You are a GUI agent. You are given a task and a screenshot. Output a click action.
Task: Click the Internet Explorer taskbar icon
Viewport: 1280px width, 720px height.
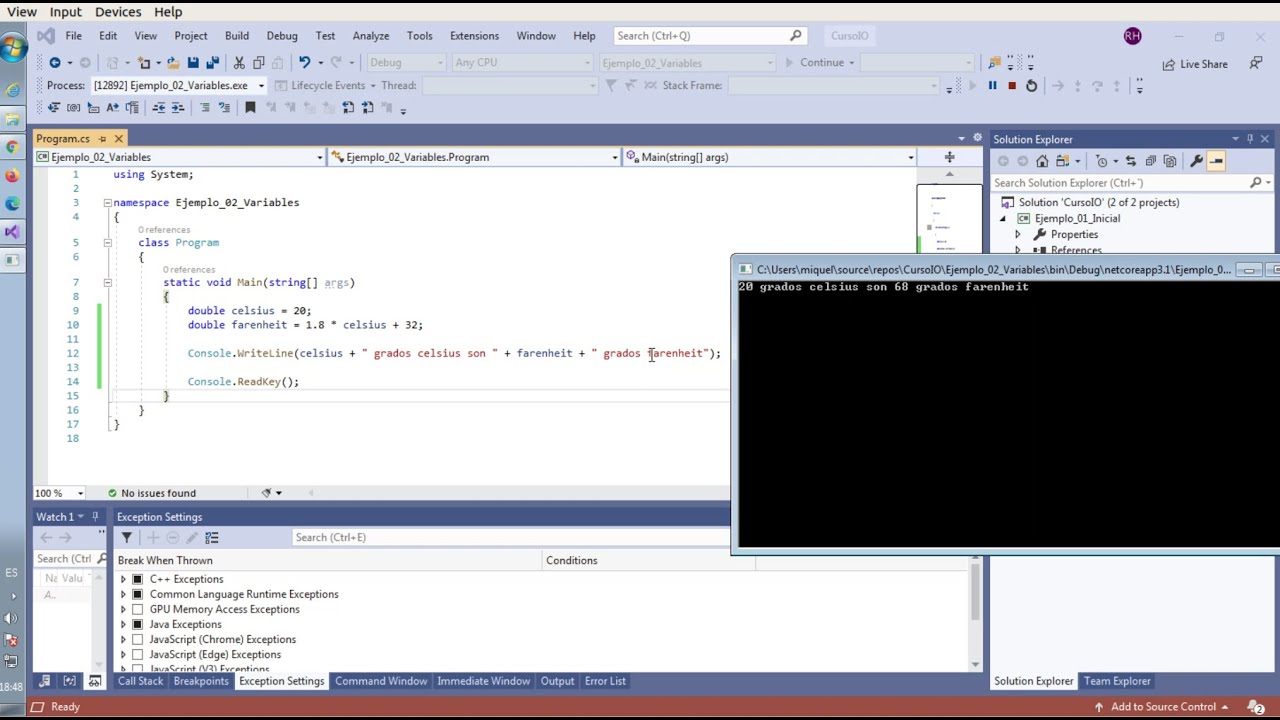12,90
